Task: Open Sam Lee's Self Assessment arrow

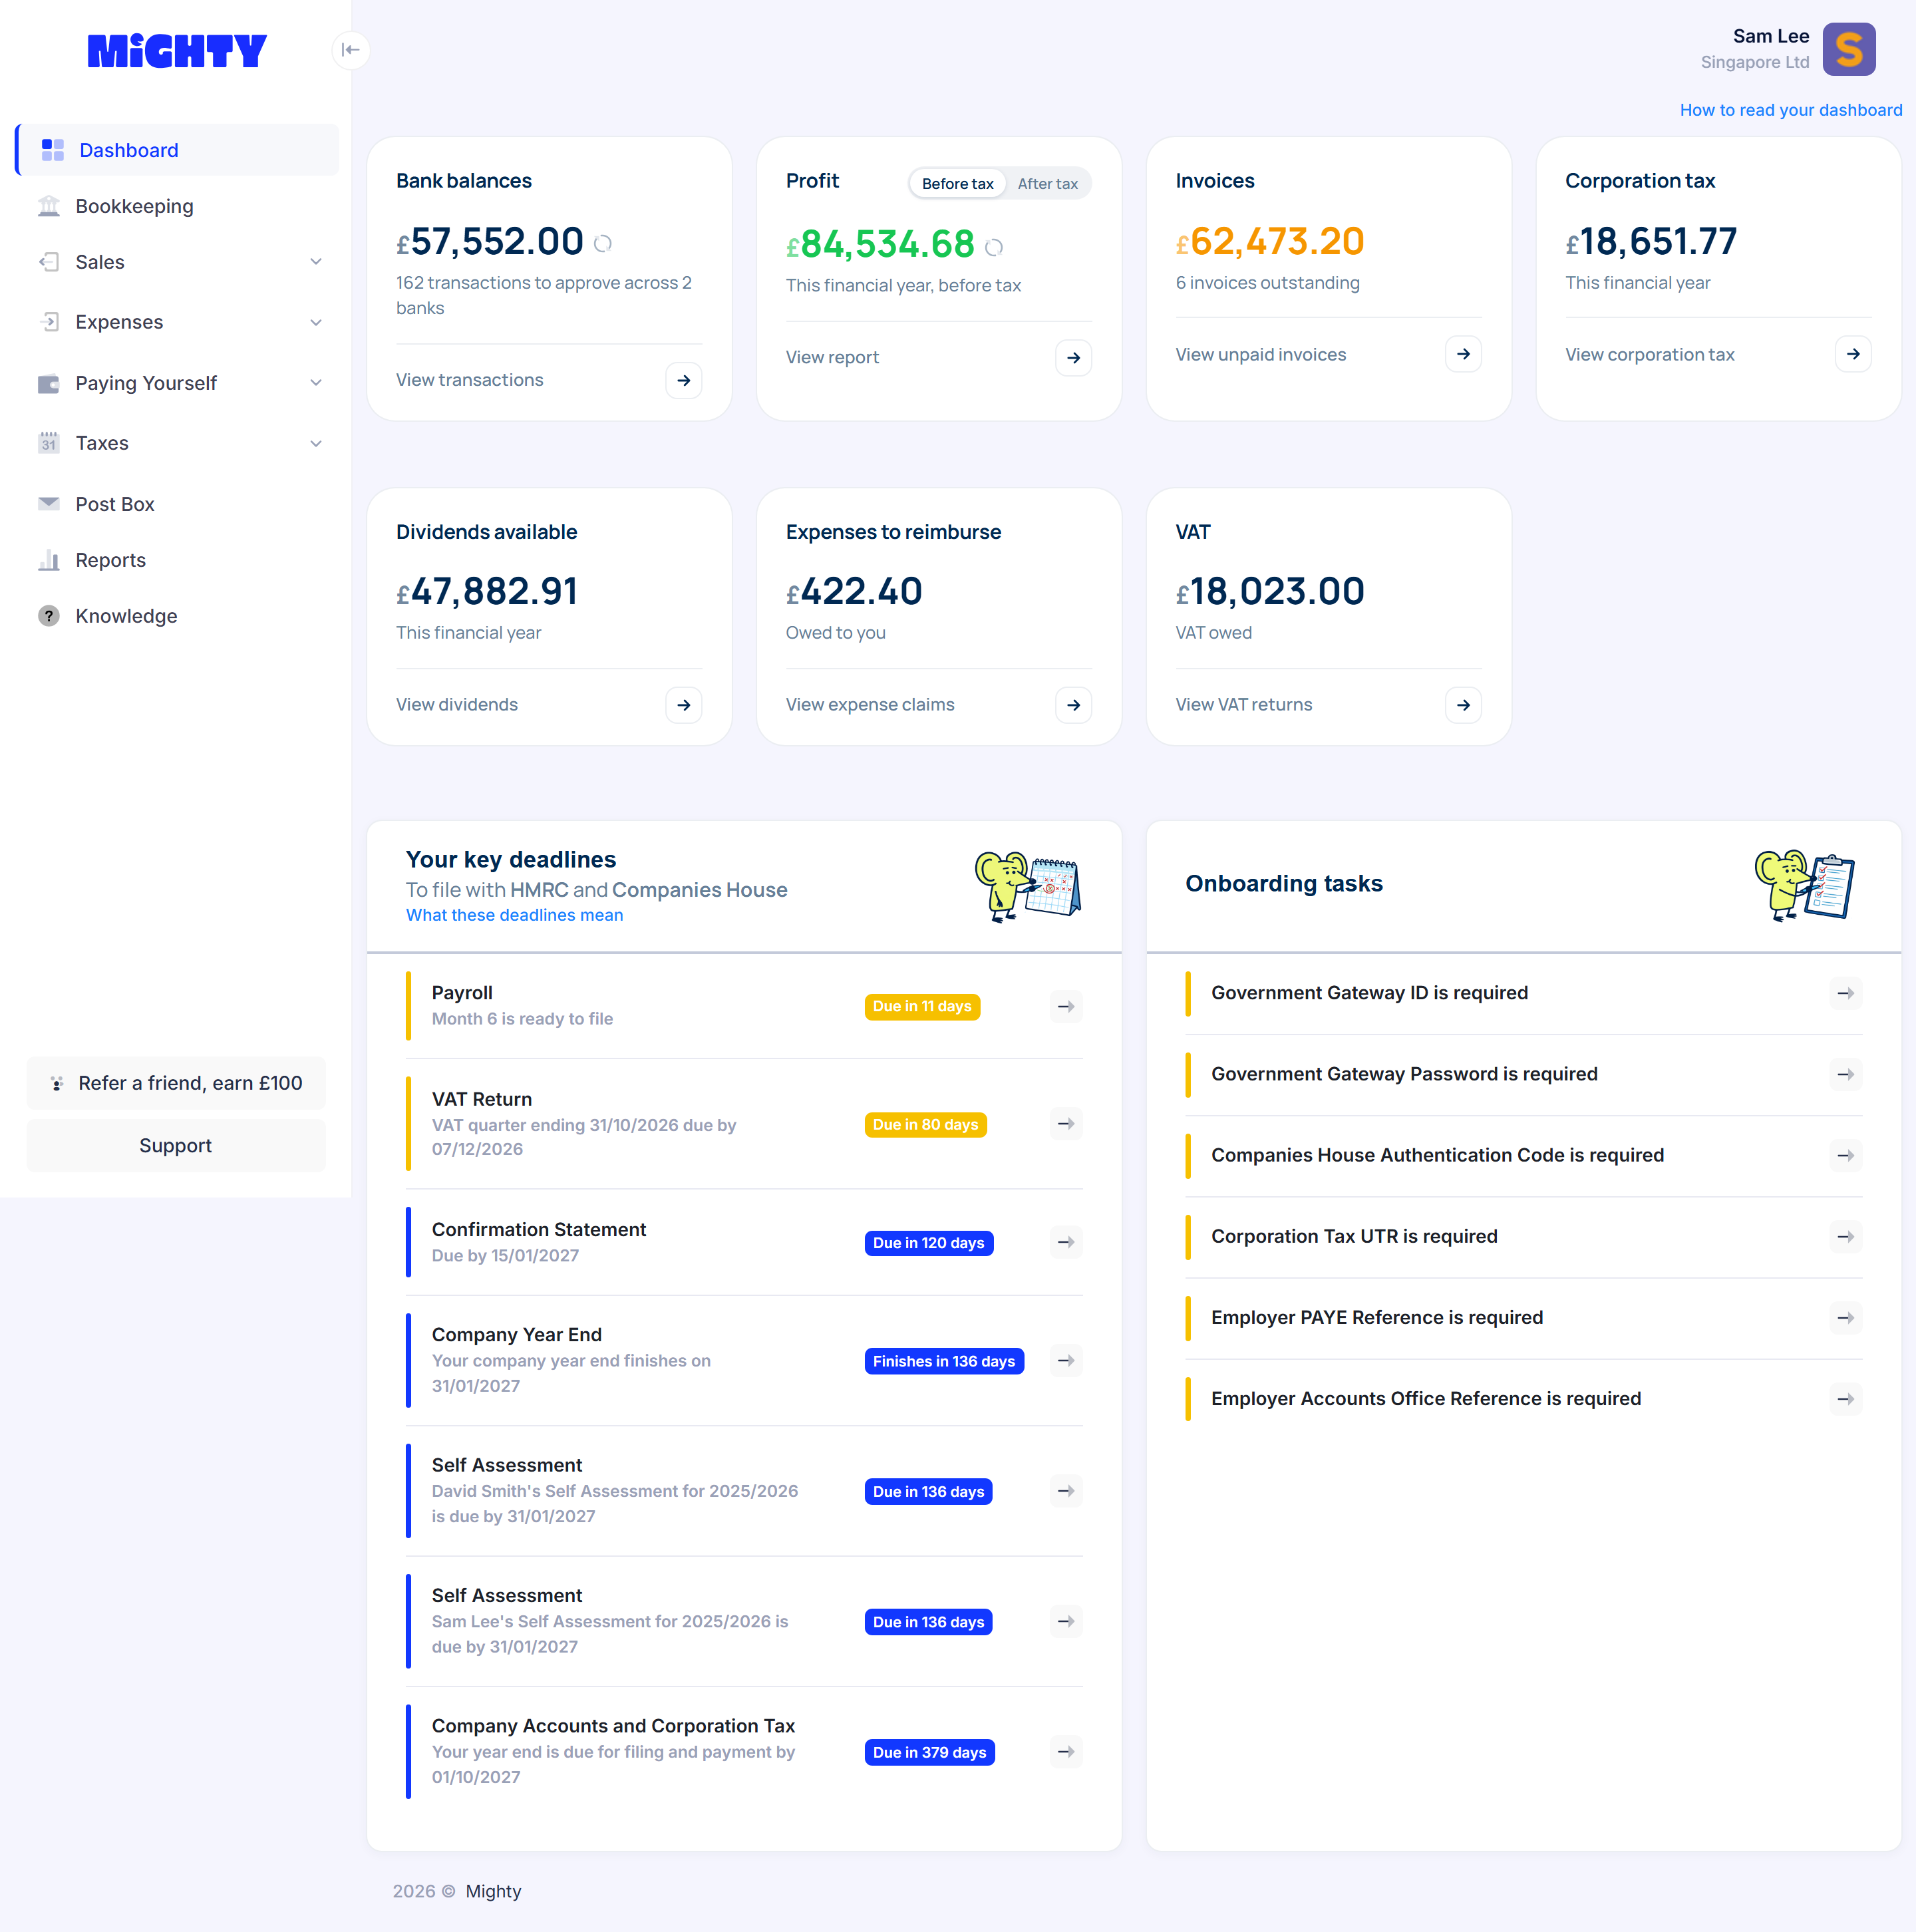Action: point(1066,1621)
